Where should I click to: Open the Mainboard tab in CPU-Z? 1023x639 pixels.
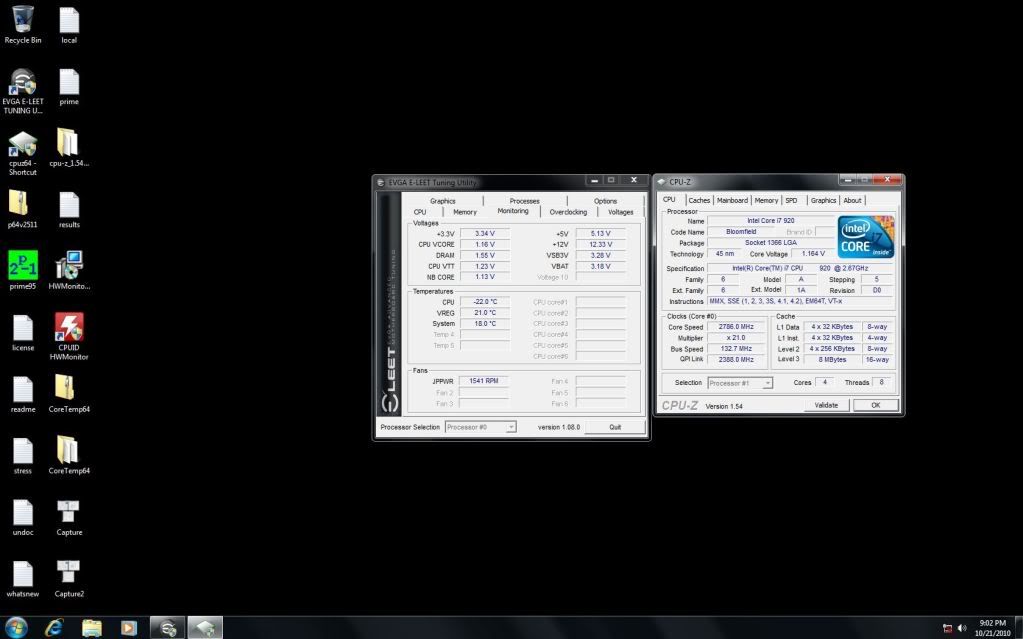click(x=732, y=200)
